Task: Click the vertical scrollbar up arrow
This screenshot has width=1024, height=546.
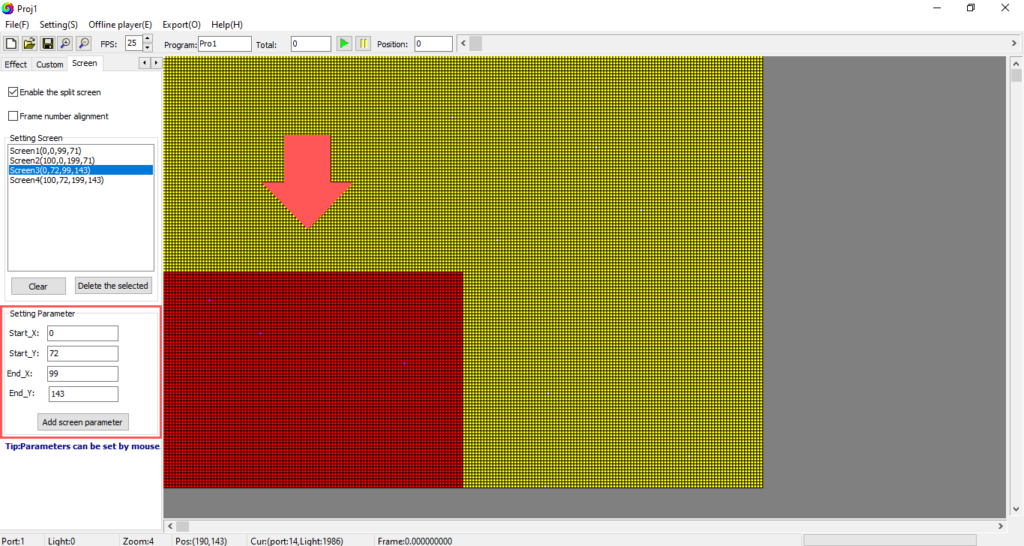Action: click(1016, 63)
